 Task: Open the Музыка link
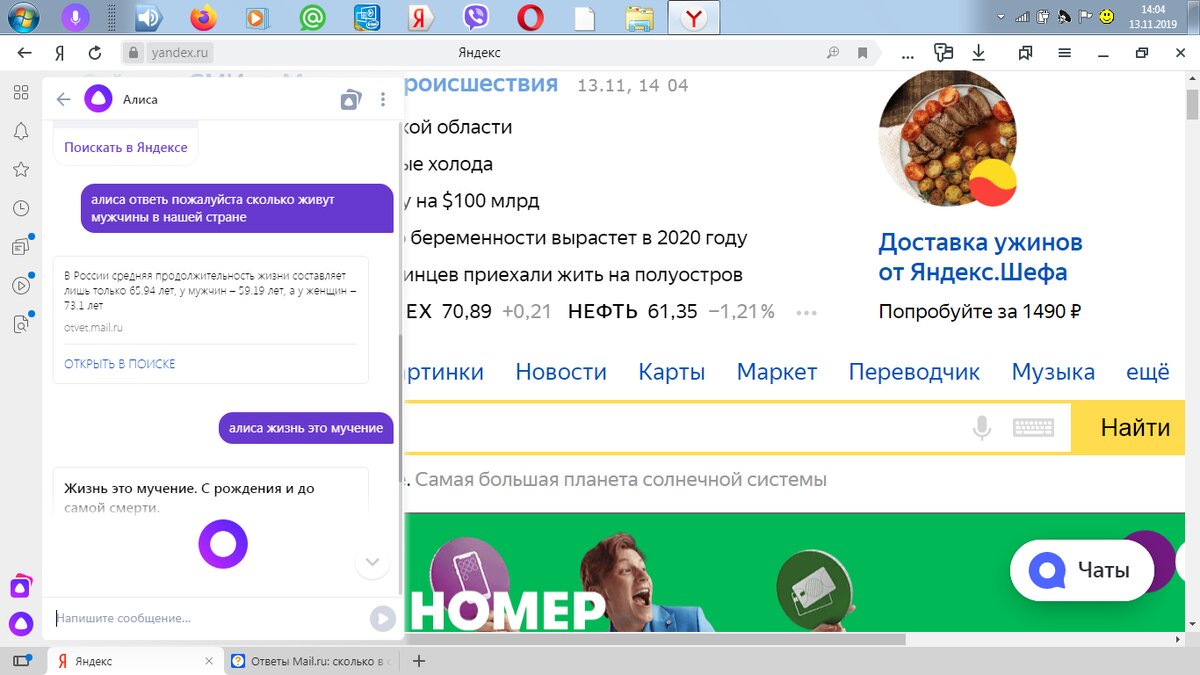pyautogui.click(x=1053, y=372)
